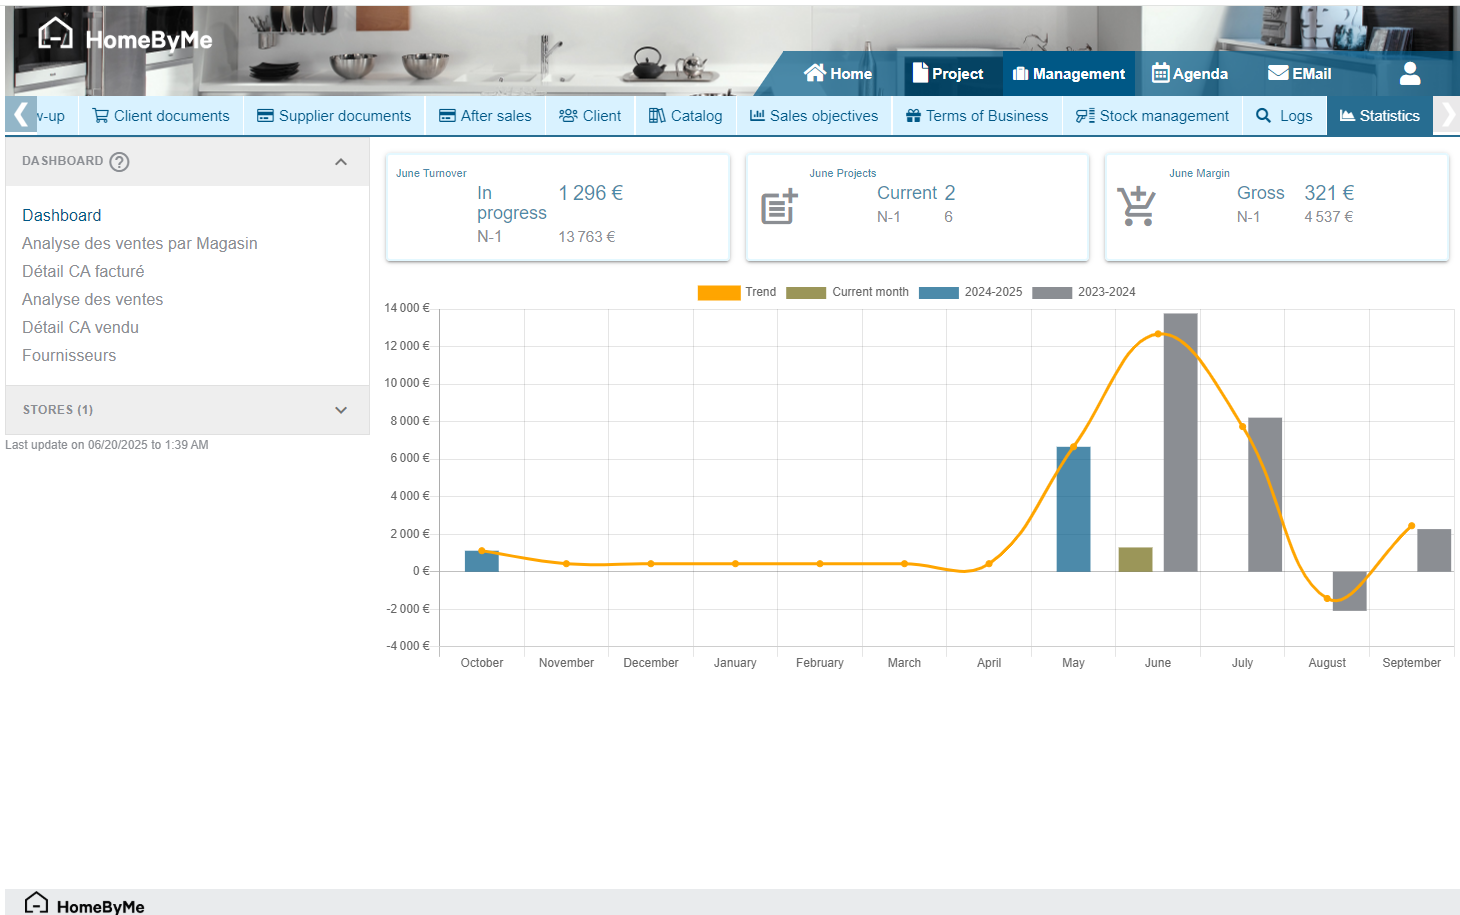Click the June Margin shopping cart icon

tap(1137, 207)
